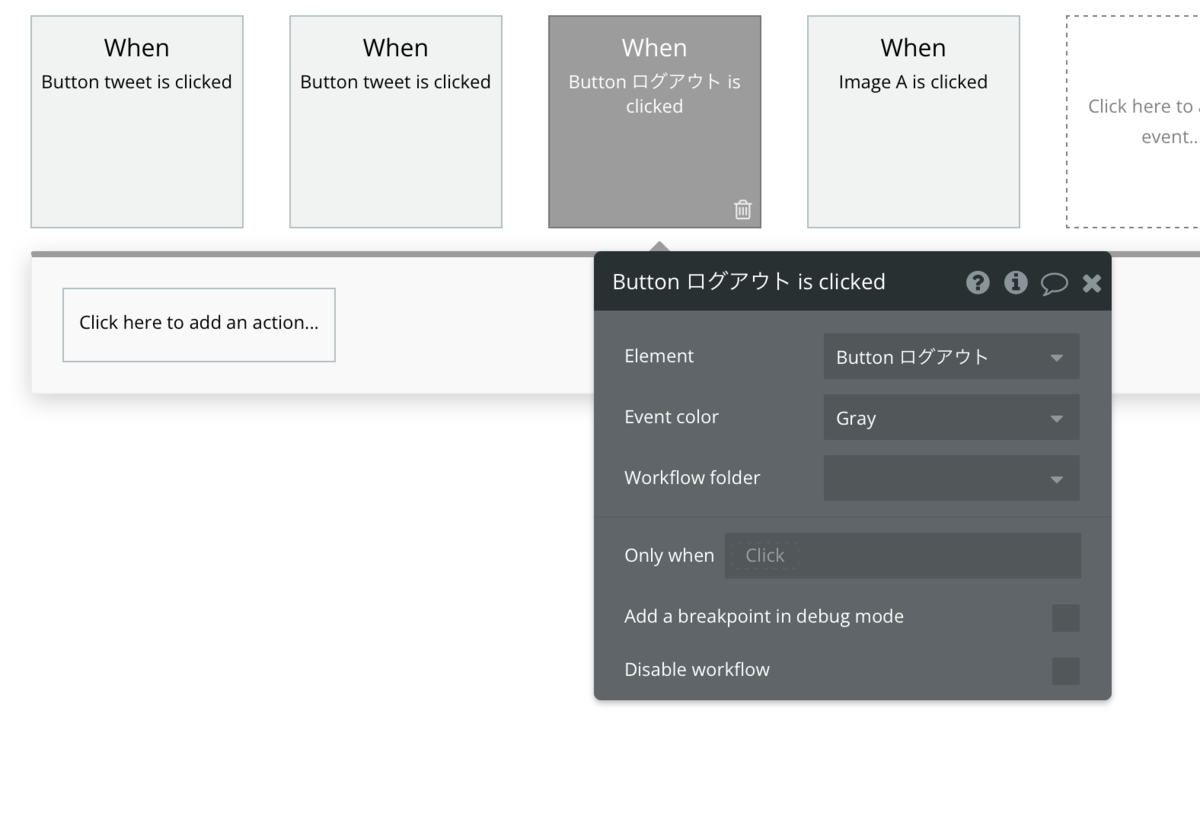
Task: Expand the Event color dropdown
Action: tap(950, 418)
